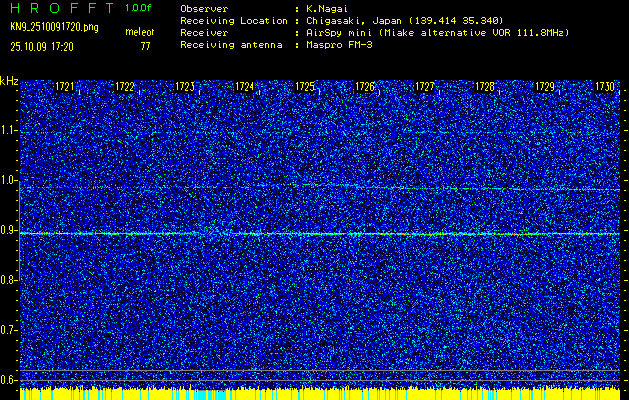Image resolution: width=629 pixels, height=400 pixels.
Task: Click the 0.9 frequency axis label
Action: click(10, 231)
